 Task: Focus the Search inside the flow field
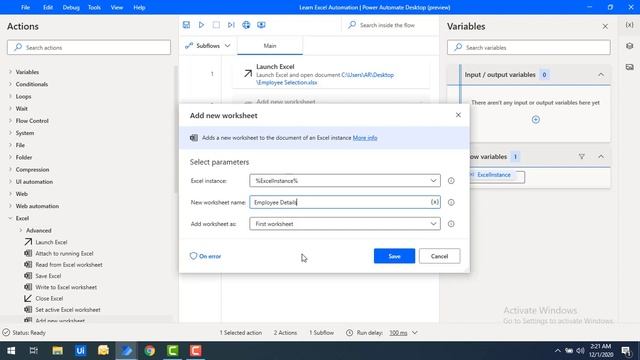click(388, 25)
